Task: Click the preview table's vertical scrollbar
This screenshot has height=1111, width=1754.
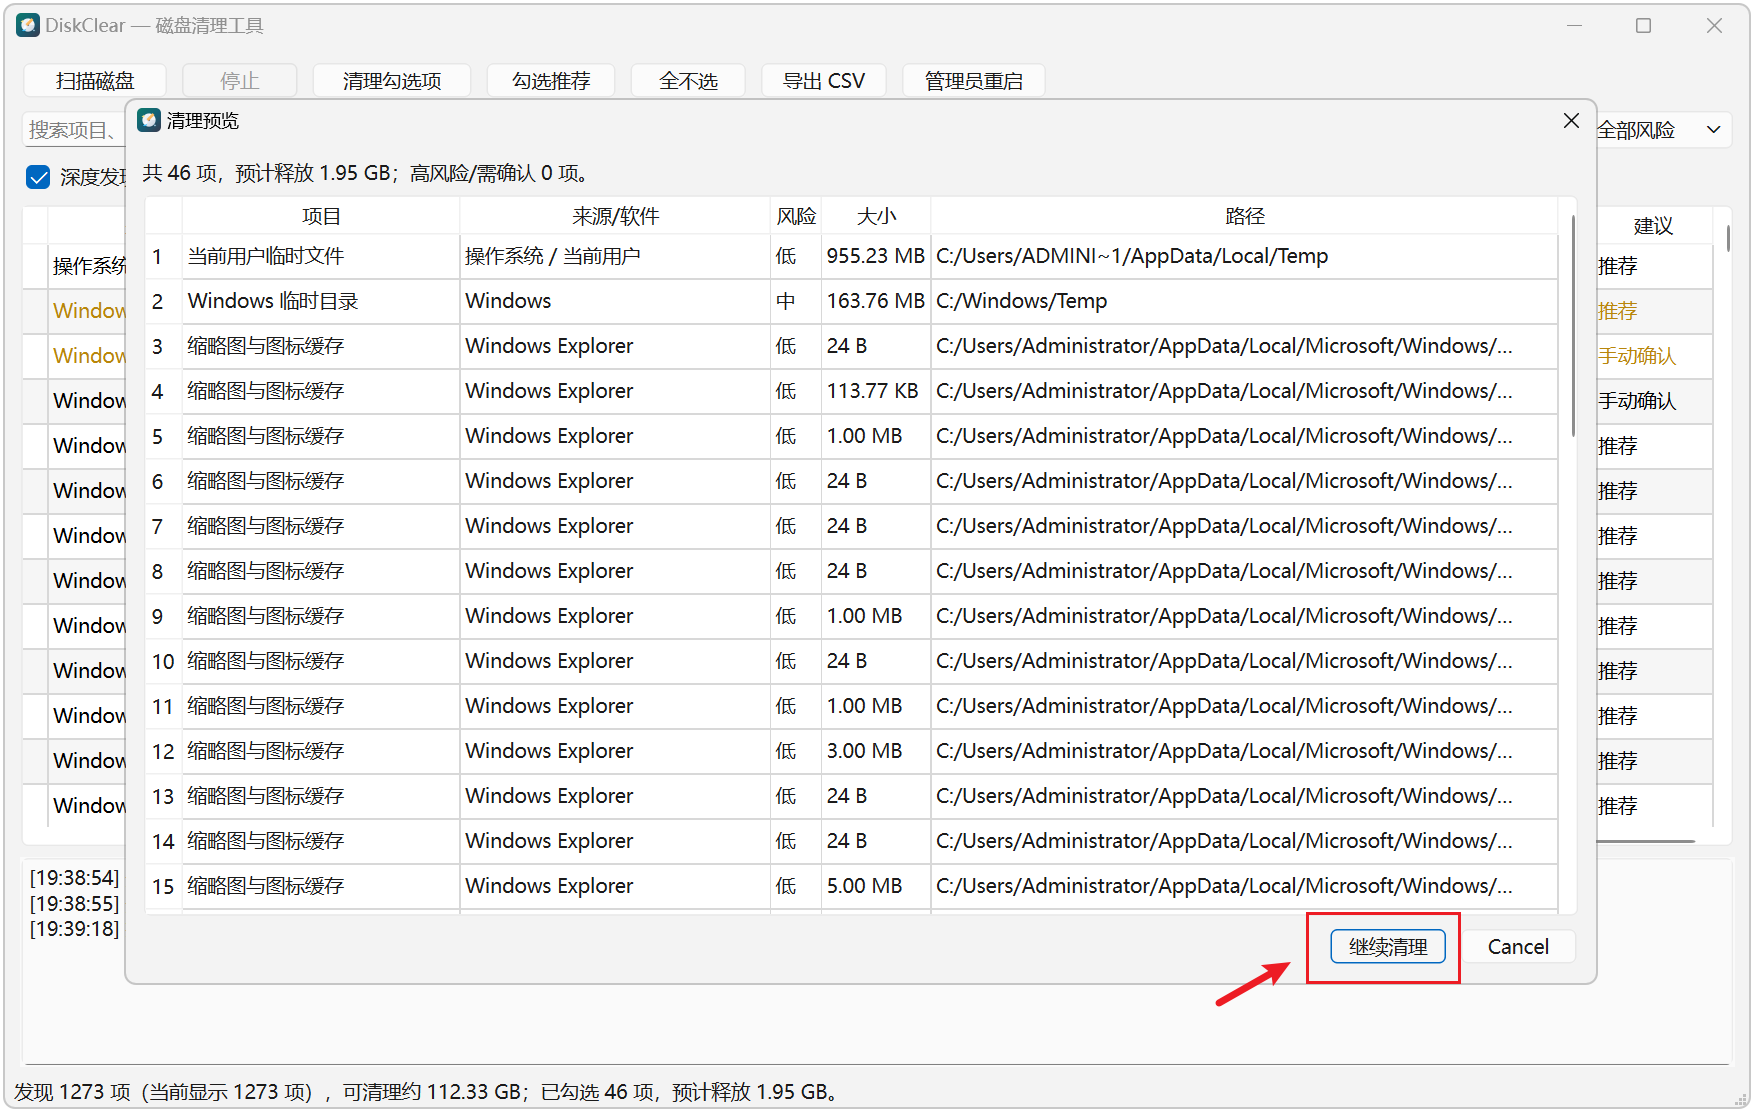Action: tap(1573, 325)
